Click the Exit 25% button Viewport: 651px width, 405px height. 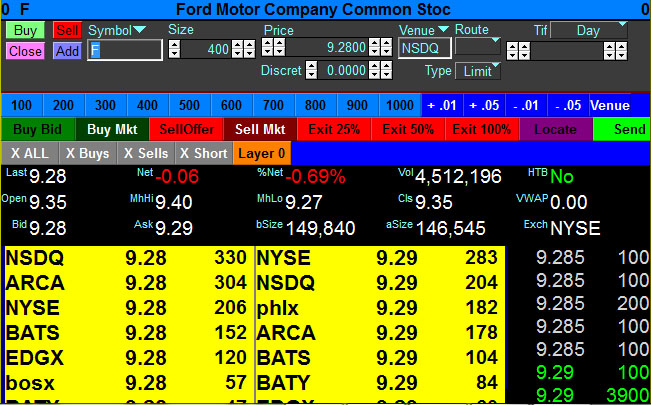click(334, 129)
